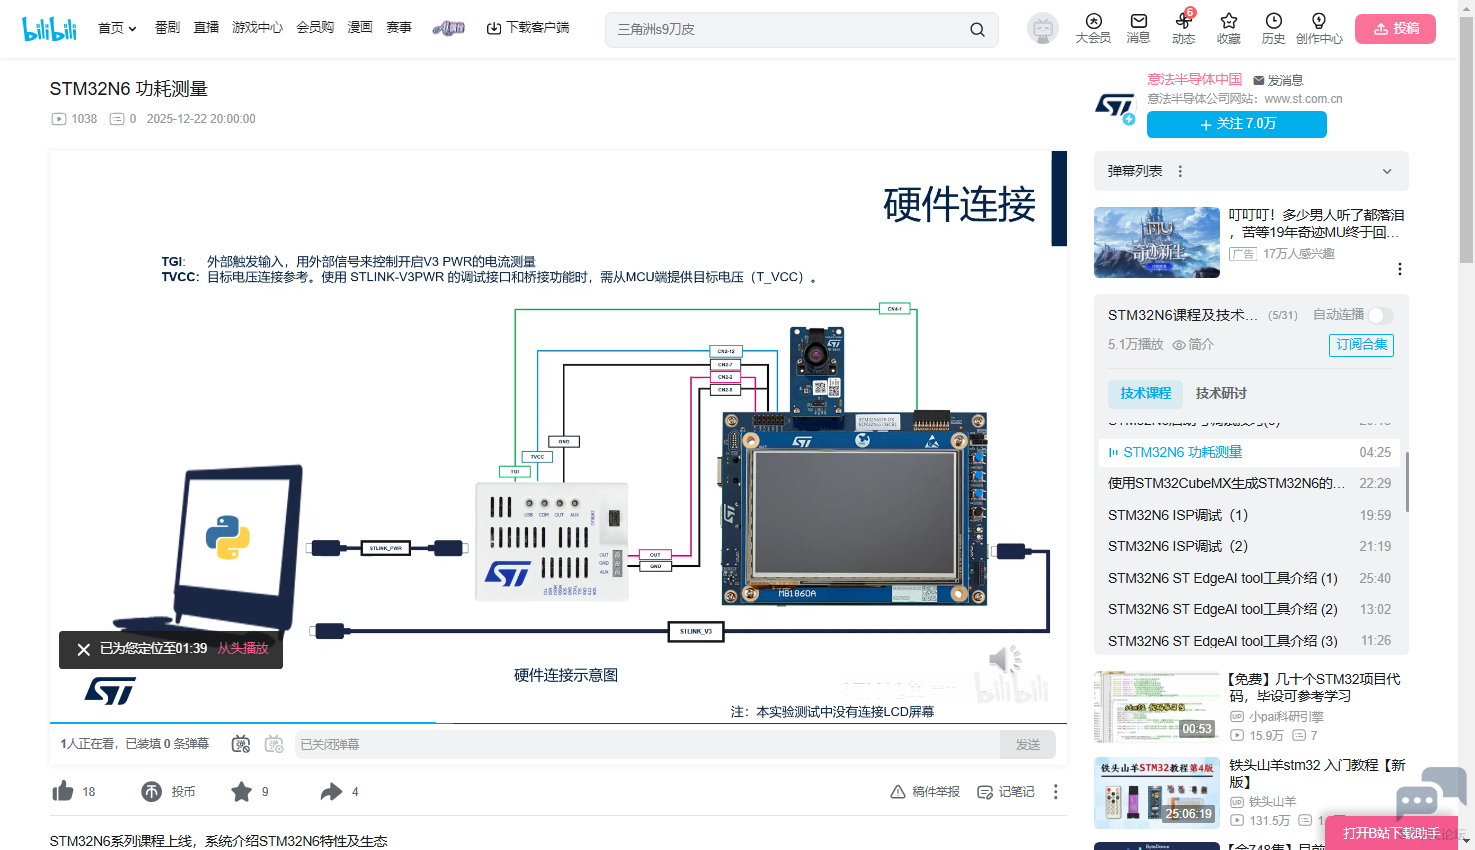The image size is (1475, 850).
Task: Play ST EdgeAI tool工具介绍 (3) episode
Action: 1249,640
